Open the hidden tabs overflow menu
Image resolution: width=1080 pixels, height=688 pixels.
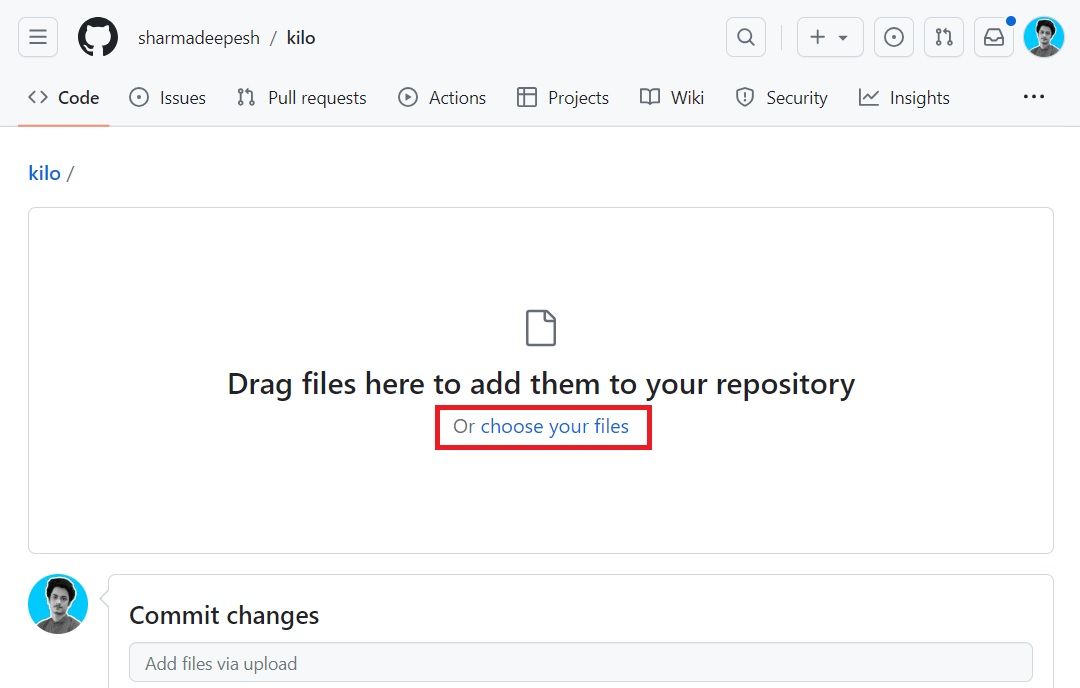[x=1033, y=97]
